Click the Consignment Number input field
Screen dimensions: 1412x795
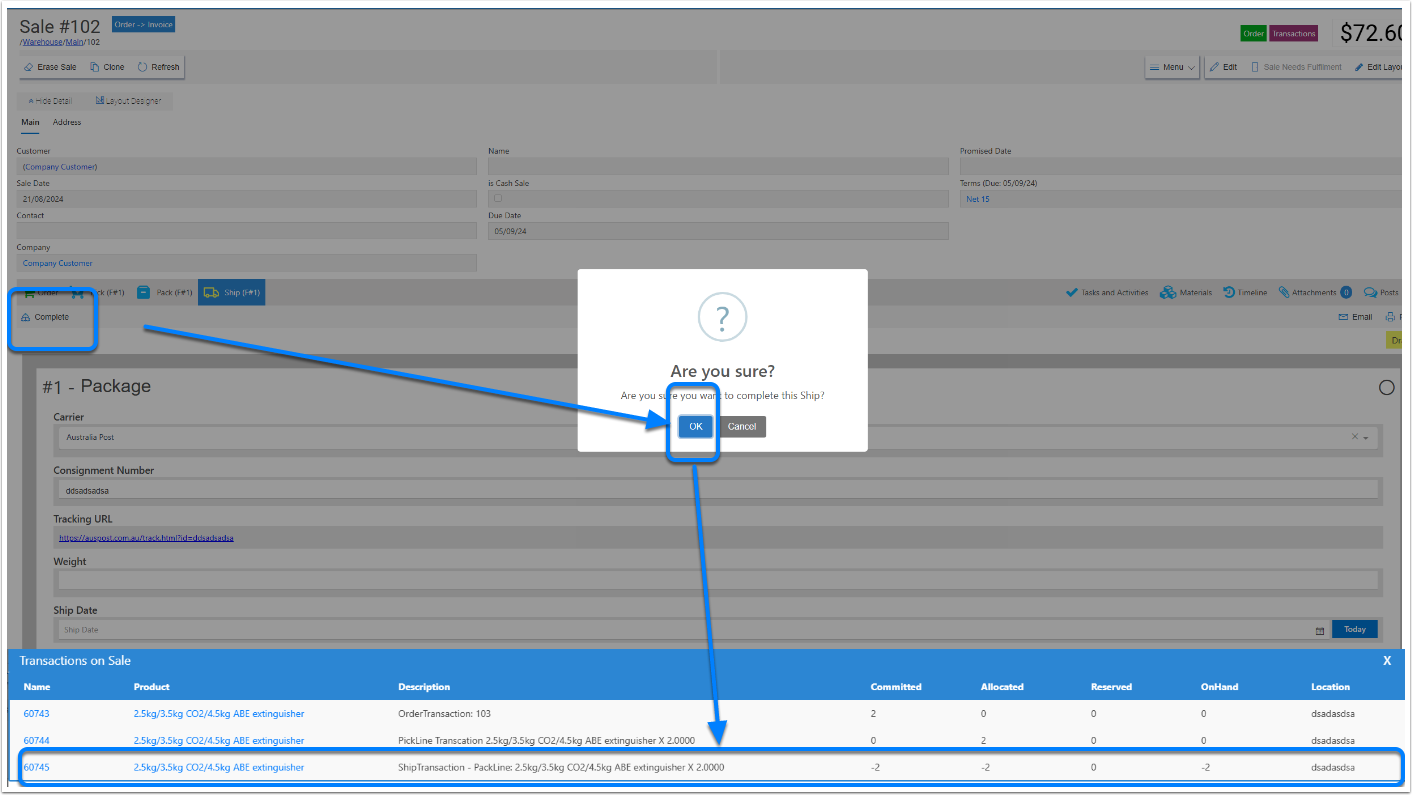(716, 491)
